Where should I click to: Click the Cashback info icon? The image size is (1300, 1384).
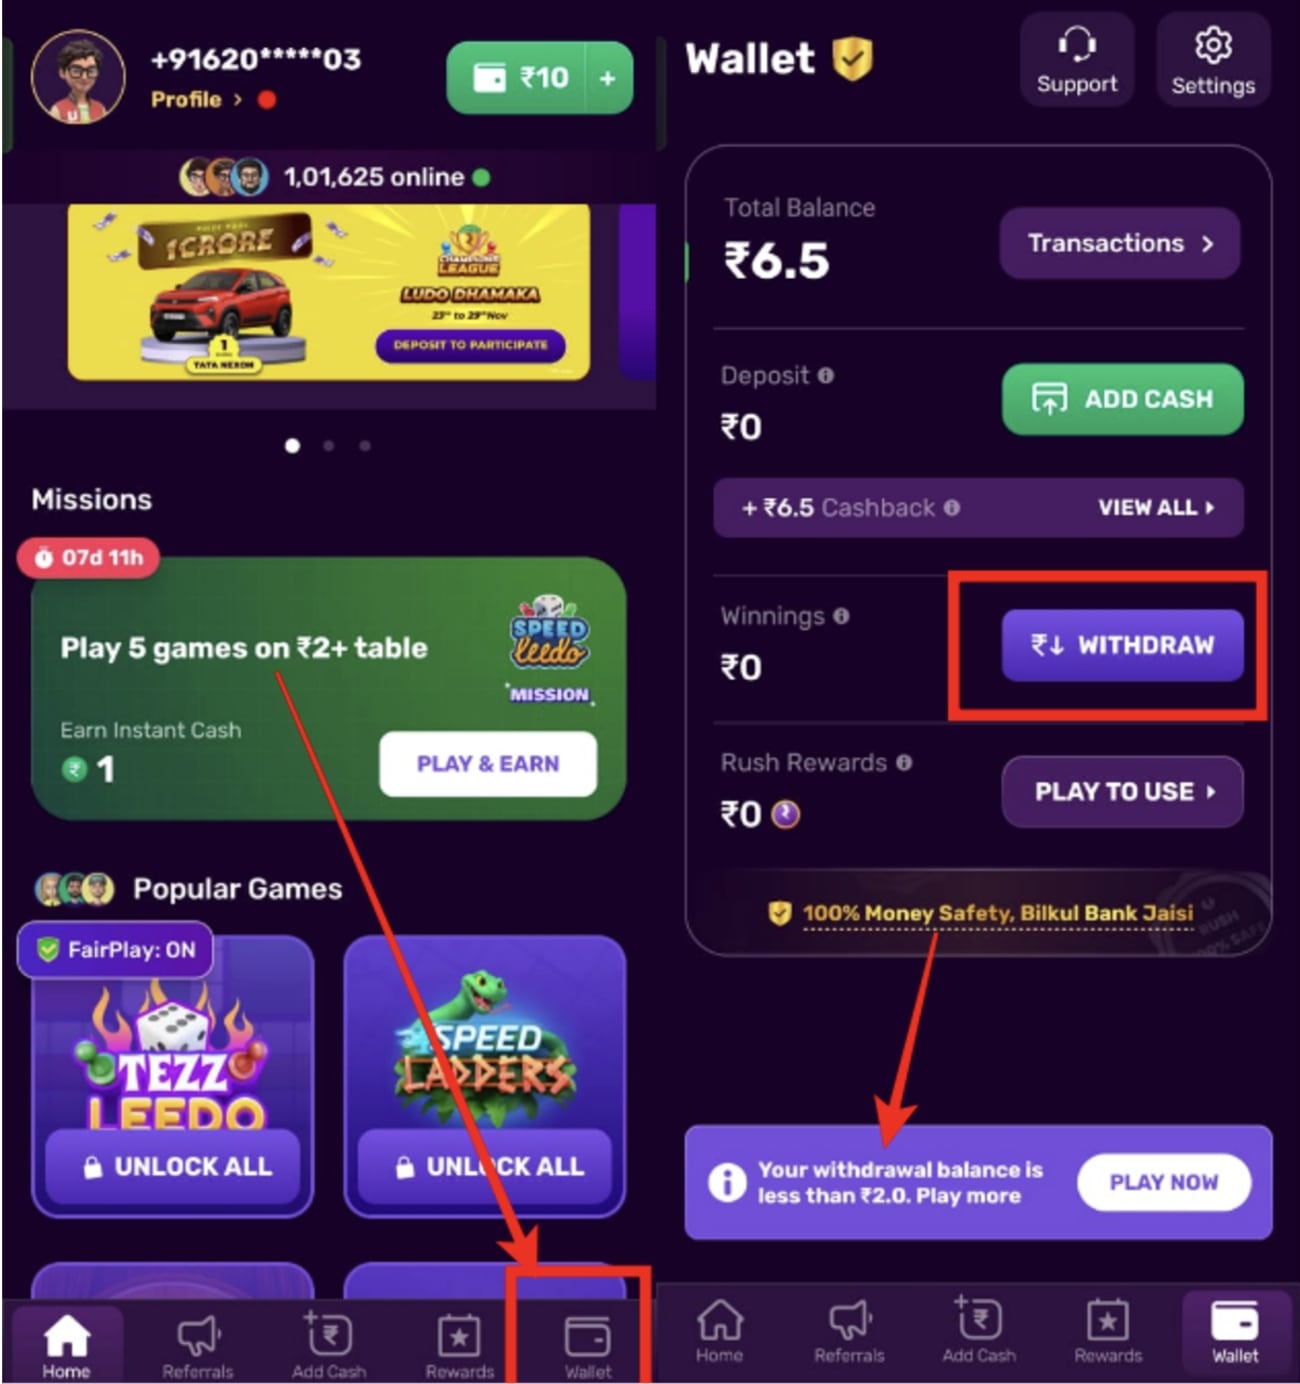point(952,508)
